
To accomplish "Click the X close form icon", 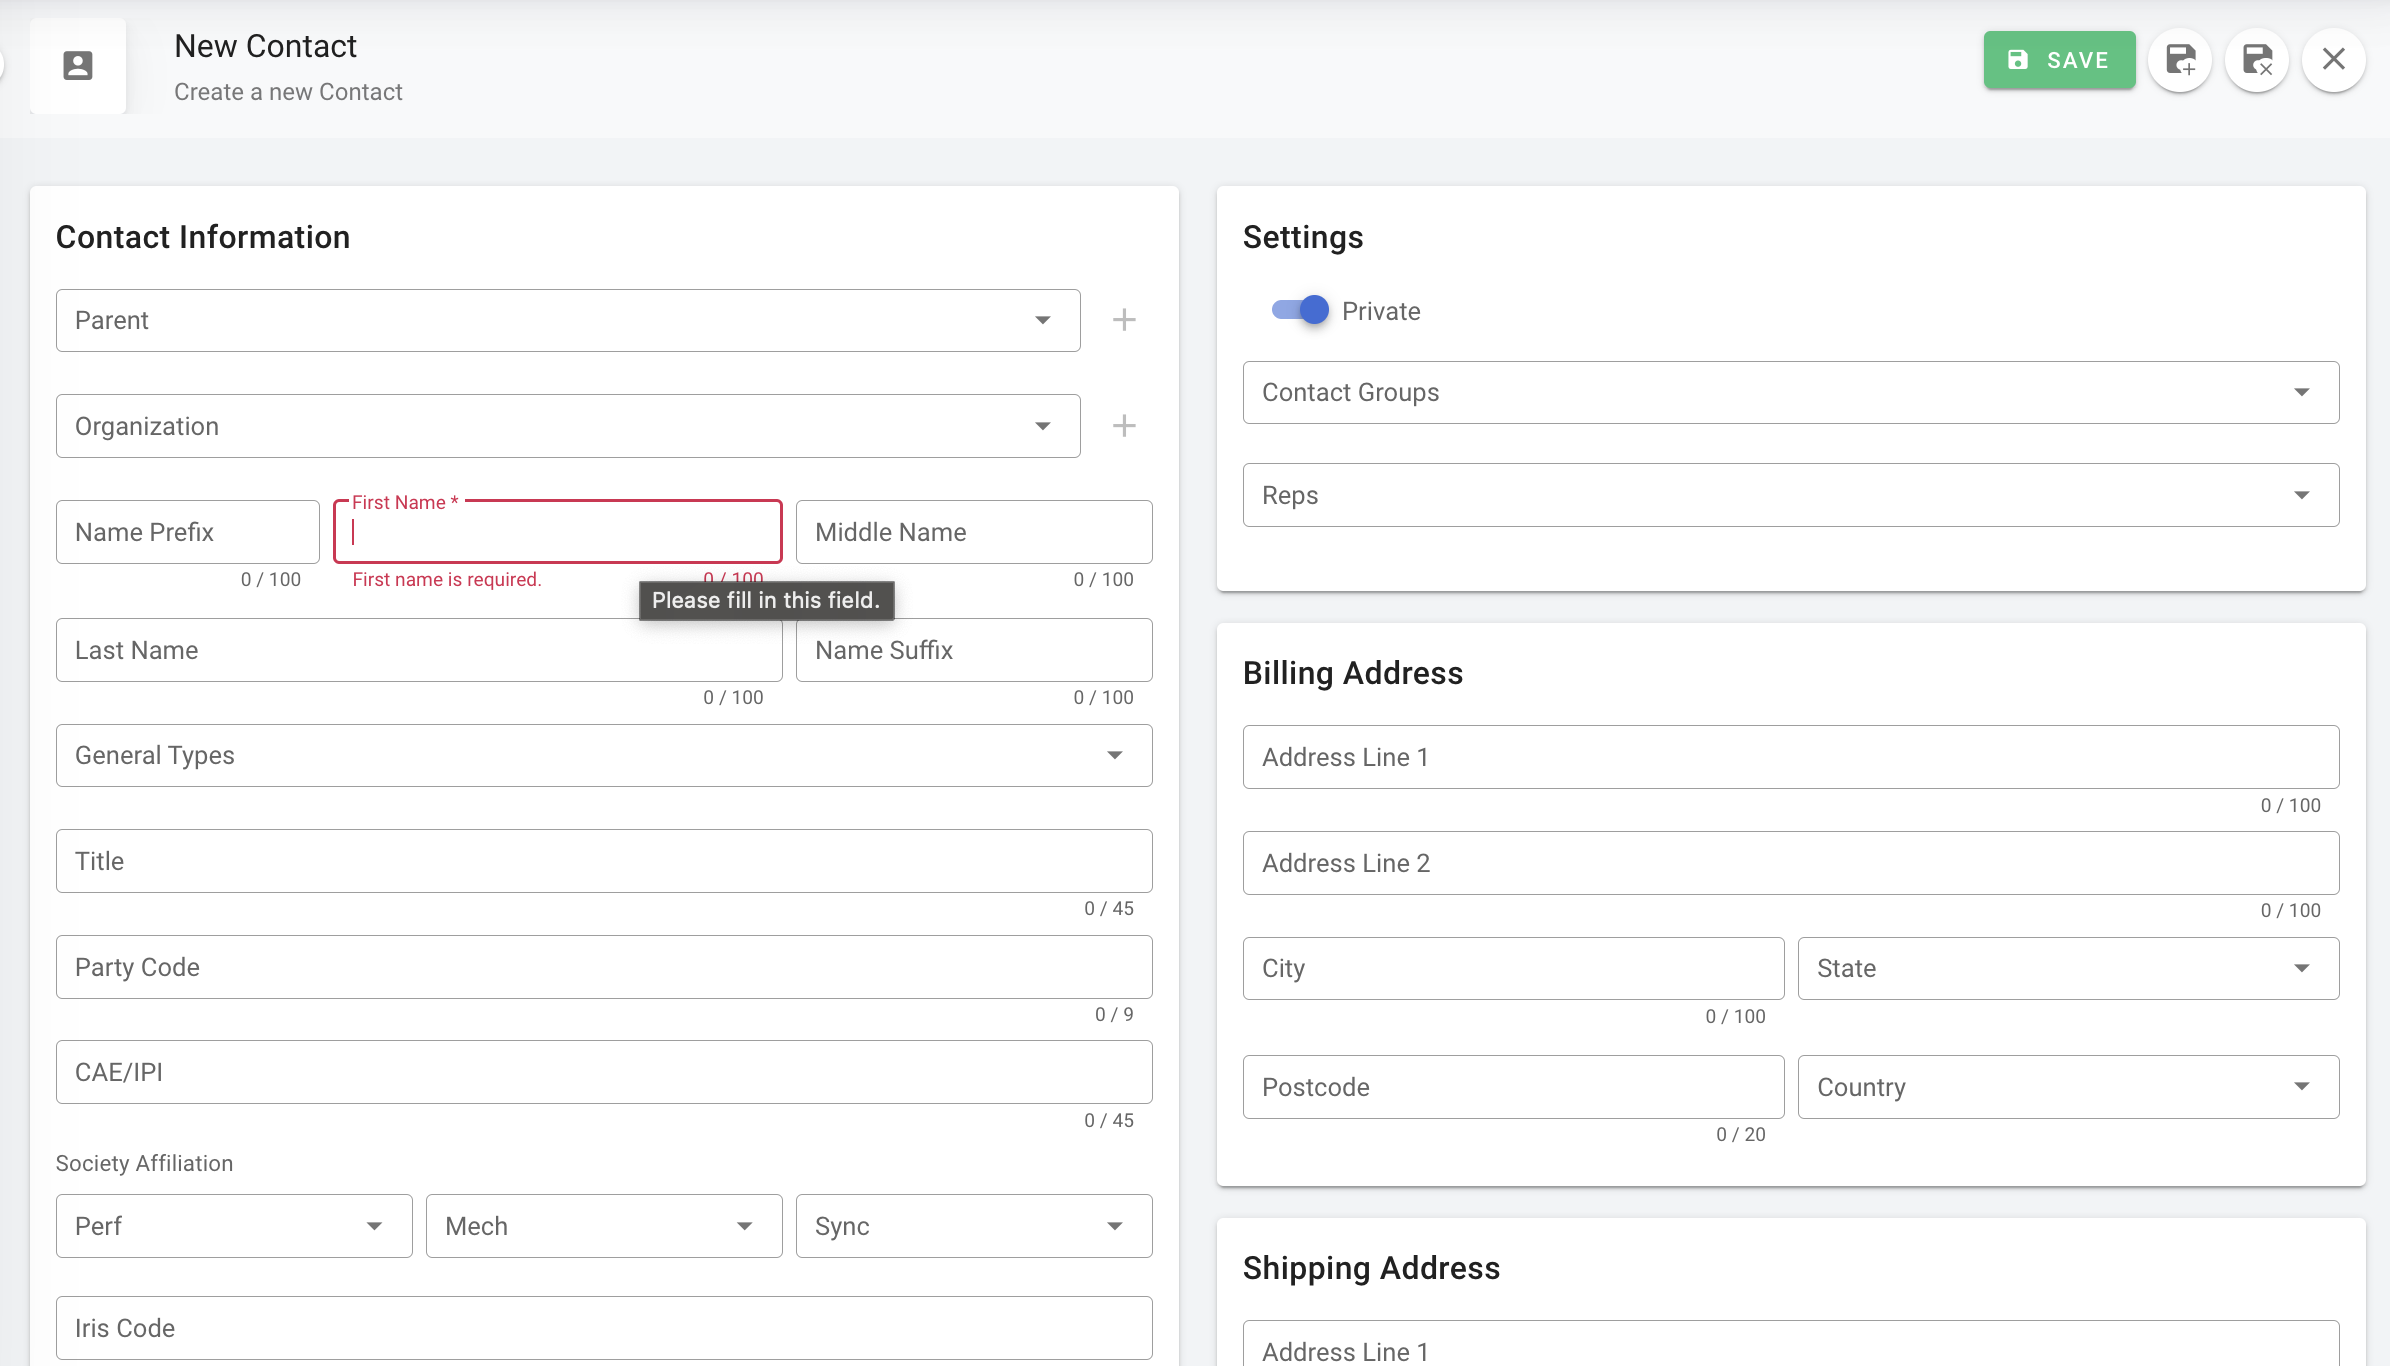I will [2333, 60].
